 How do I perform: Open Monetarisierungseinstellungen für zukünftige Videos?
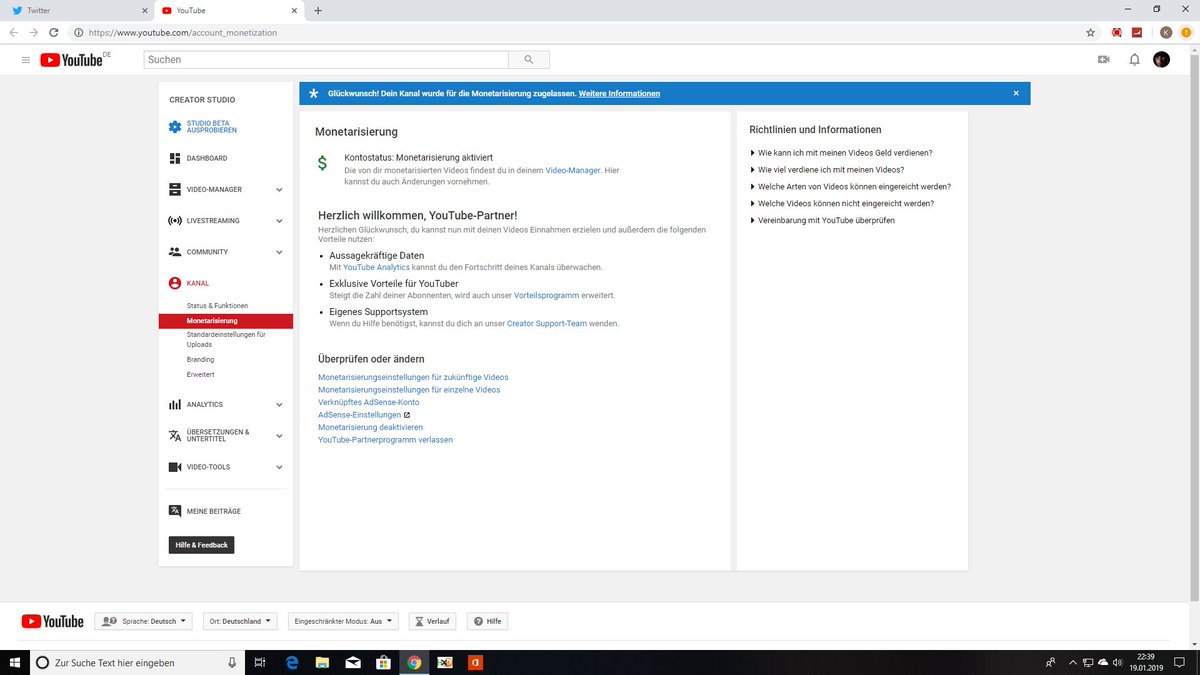pyautogui.click(x=413, y=377)
